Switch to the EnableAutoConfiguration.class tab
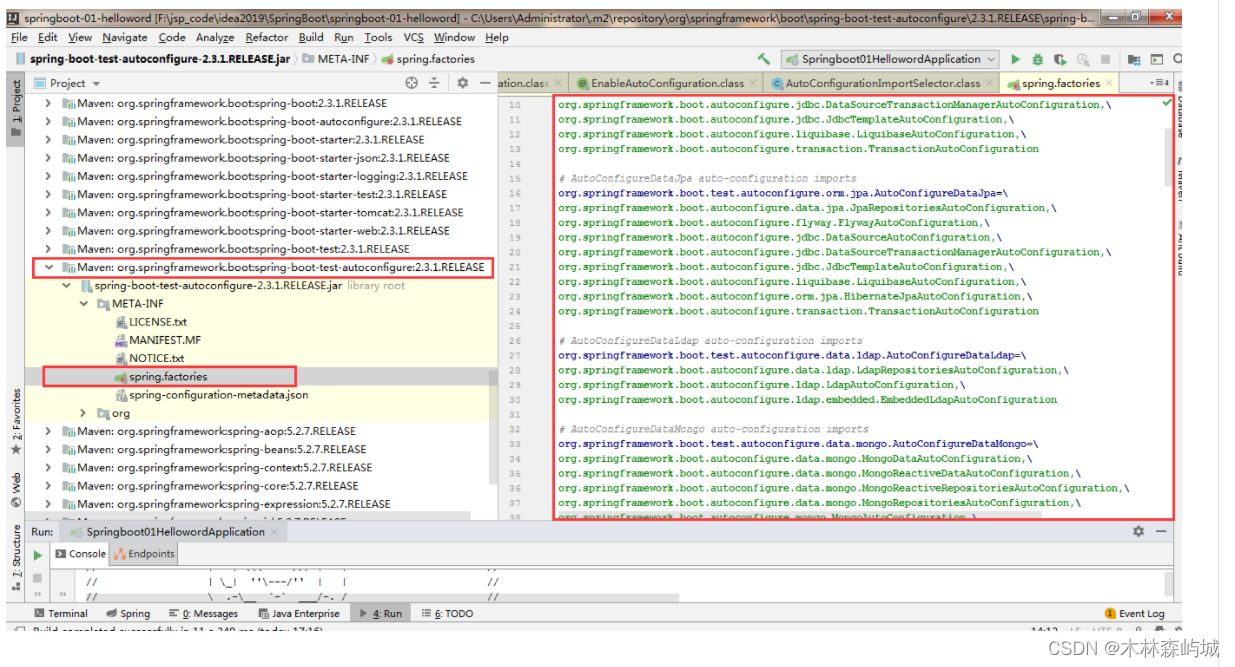This screenshot has width=1235, height=667. [667, 84]
